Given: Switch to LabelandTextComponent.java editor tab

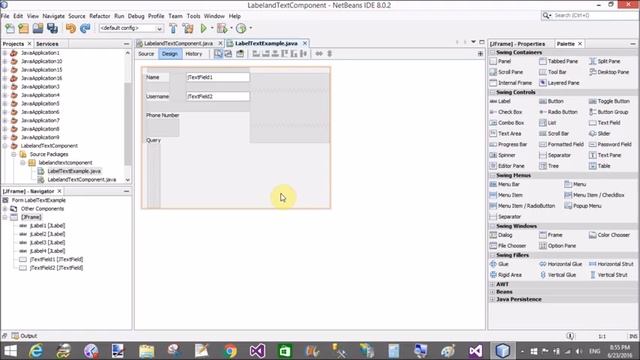Looking at the screenshot, I should tap(178, 43).
